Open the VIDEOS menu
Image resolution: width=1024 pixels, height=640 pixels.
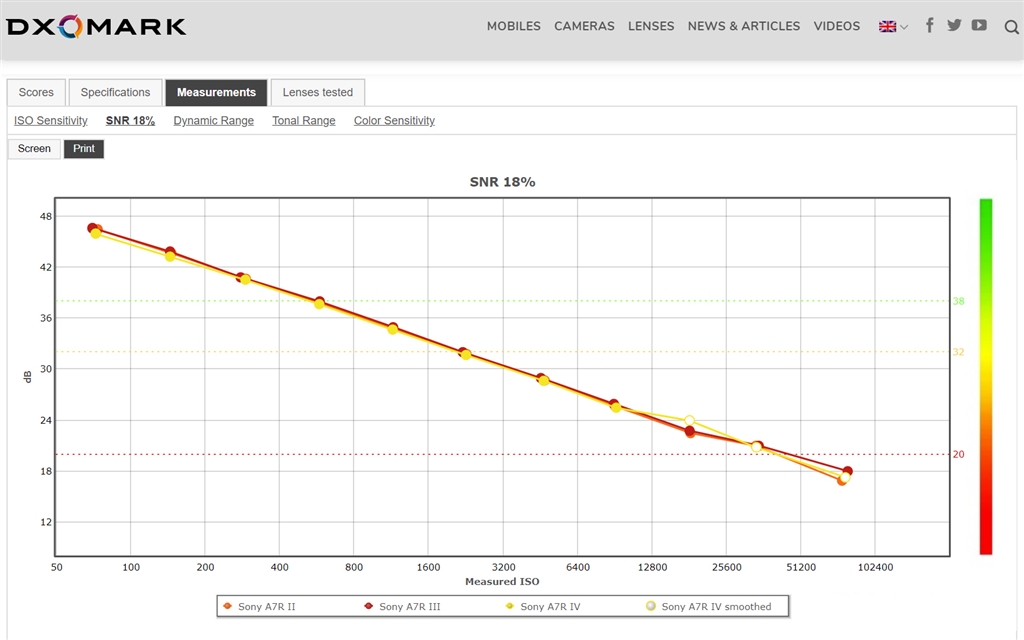click(837, 26)
